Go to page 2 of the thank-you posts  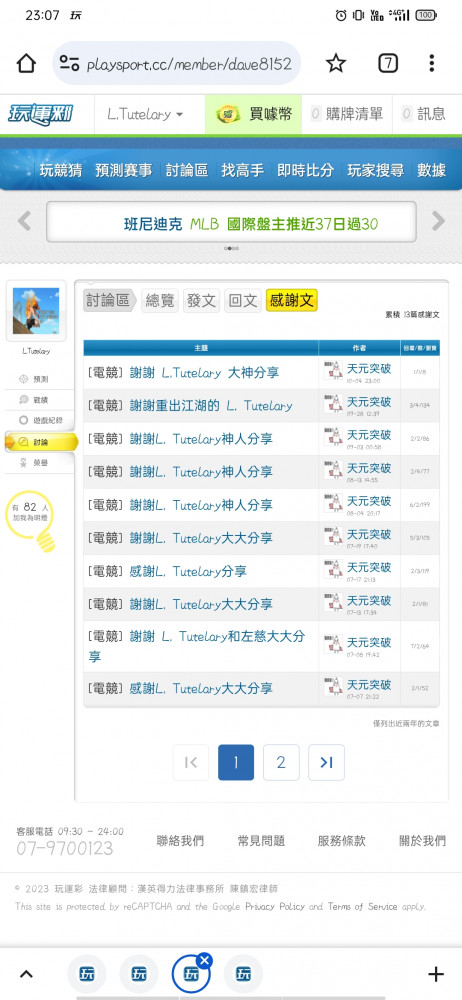pyautogui.click(x=281, y=762)
